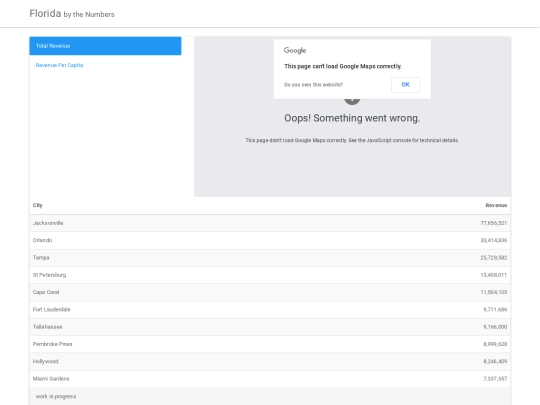Click Cape Coral's revenue value

[x=494, y=292]
